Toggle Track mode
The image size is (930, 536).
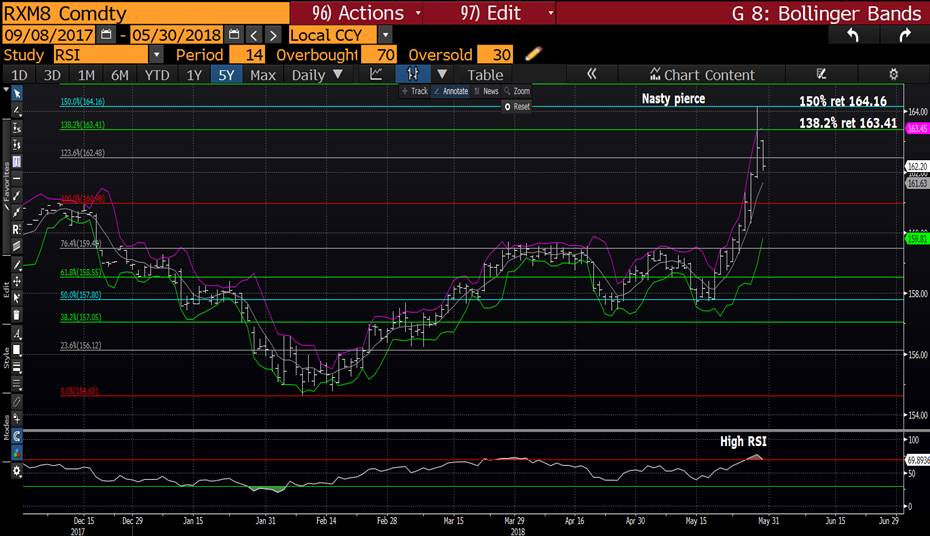pyautogui.click(x=415, y=91)
